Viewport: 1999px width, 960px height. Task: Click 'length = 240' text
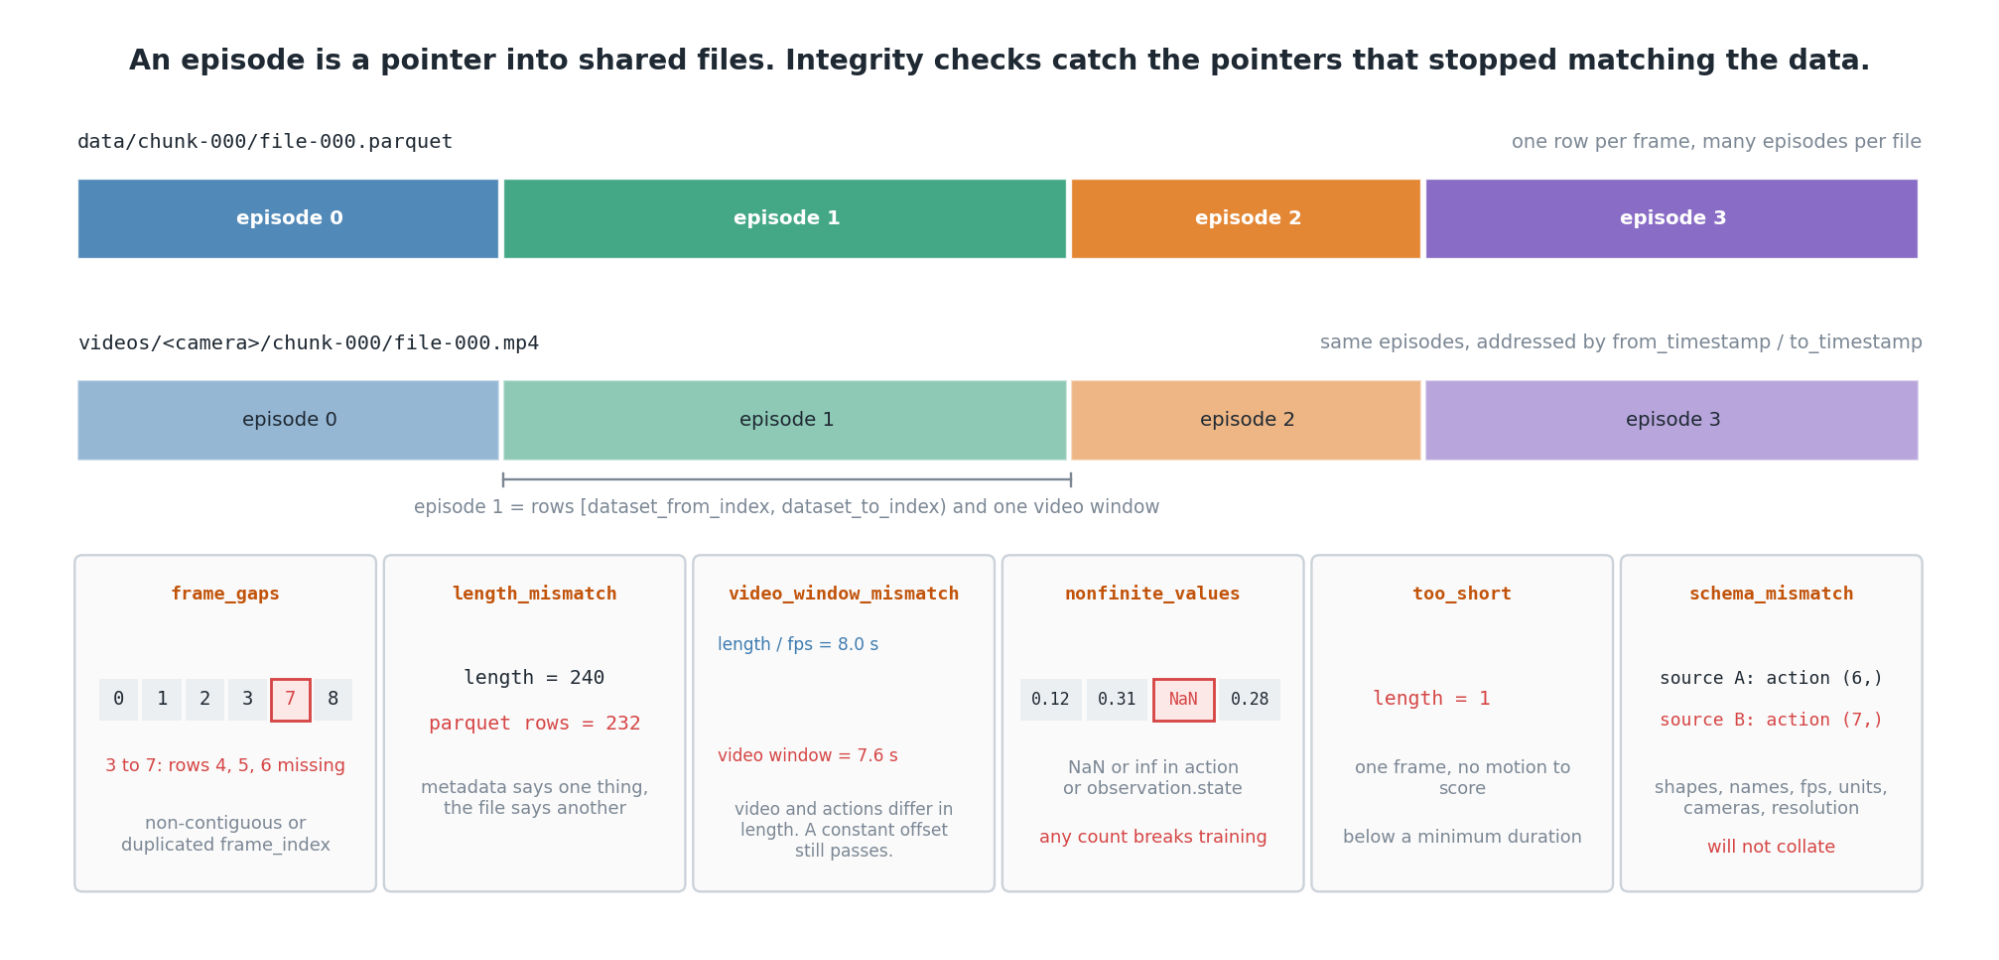pyautogui.click(x=534, y=678)
